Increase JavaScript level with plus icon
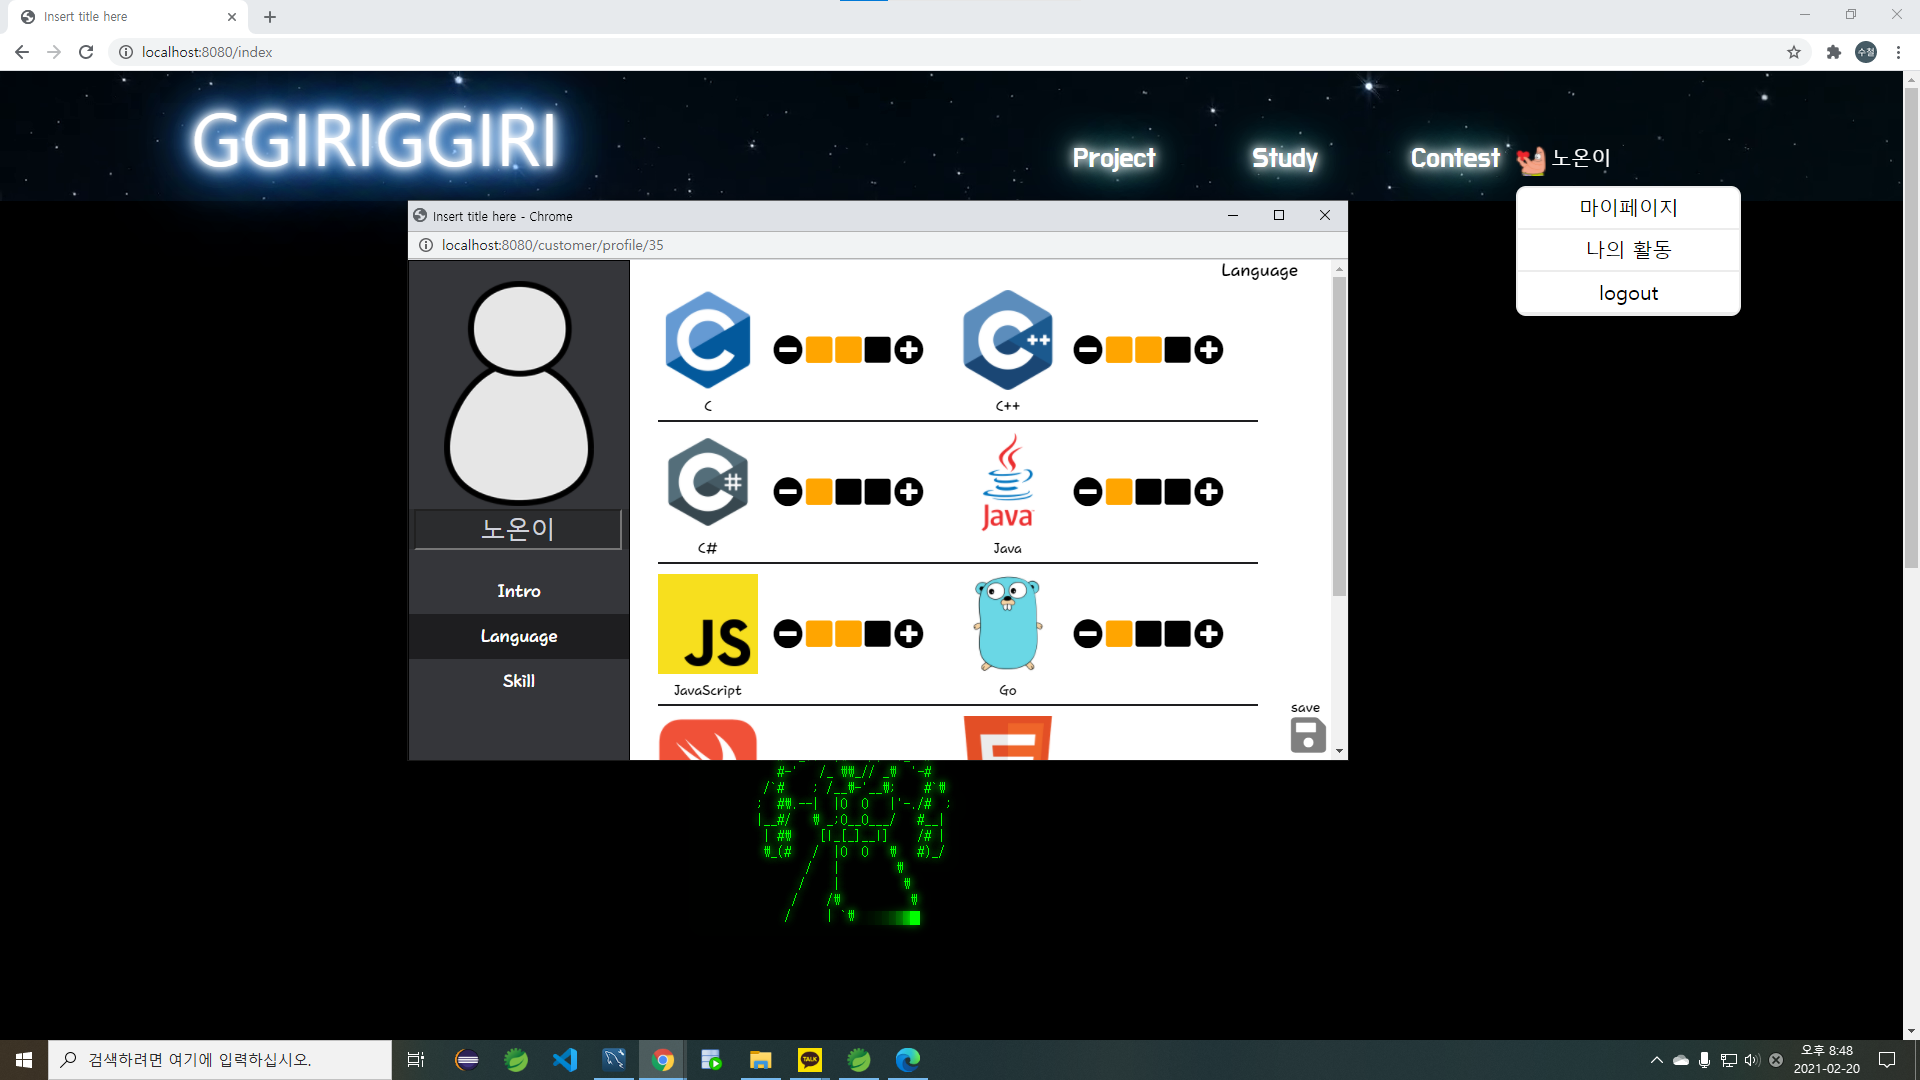 [908, 634]
